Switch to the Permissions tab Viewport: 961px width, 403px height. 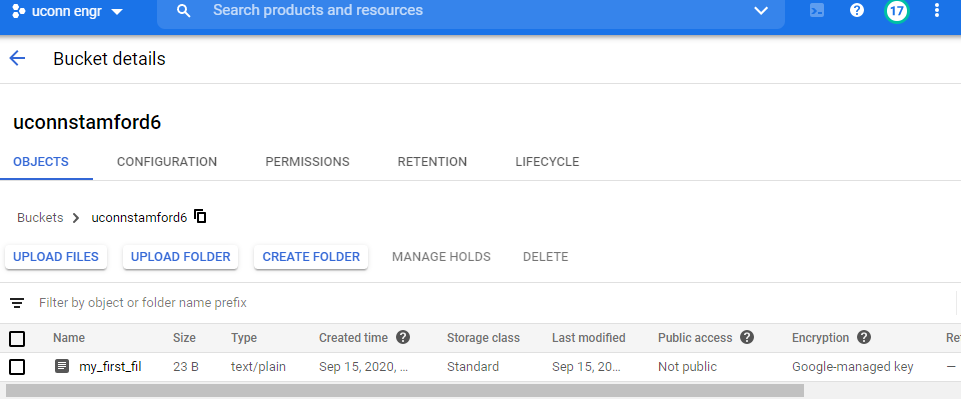[x=307, y=162]
